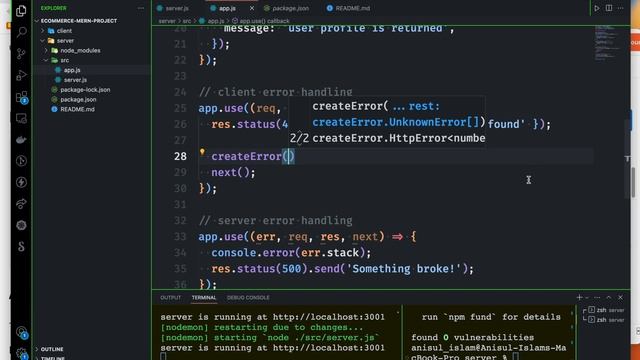The image size is (640, 360).
Task: Open editor more actions ellipsis
Action: pyautogui.click(x=620, y=8)
